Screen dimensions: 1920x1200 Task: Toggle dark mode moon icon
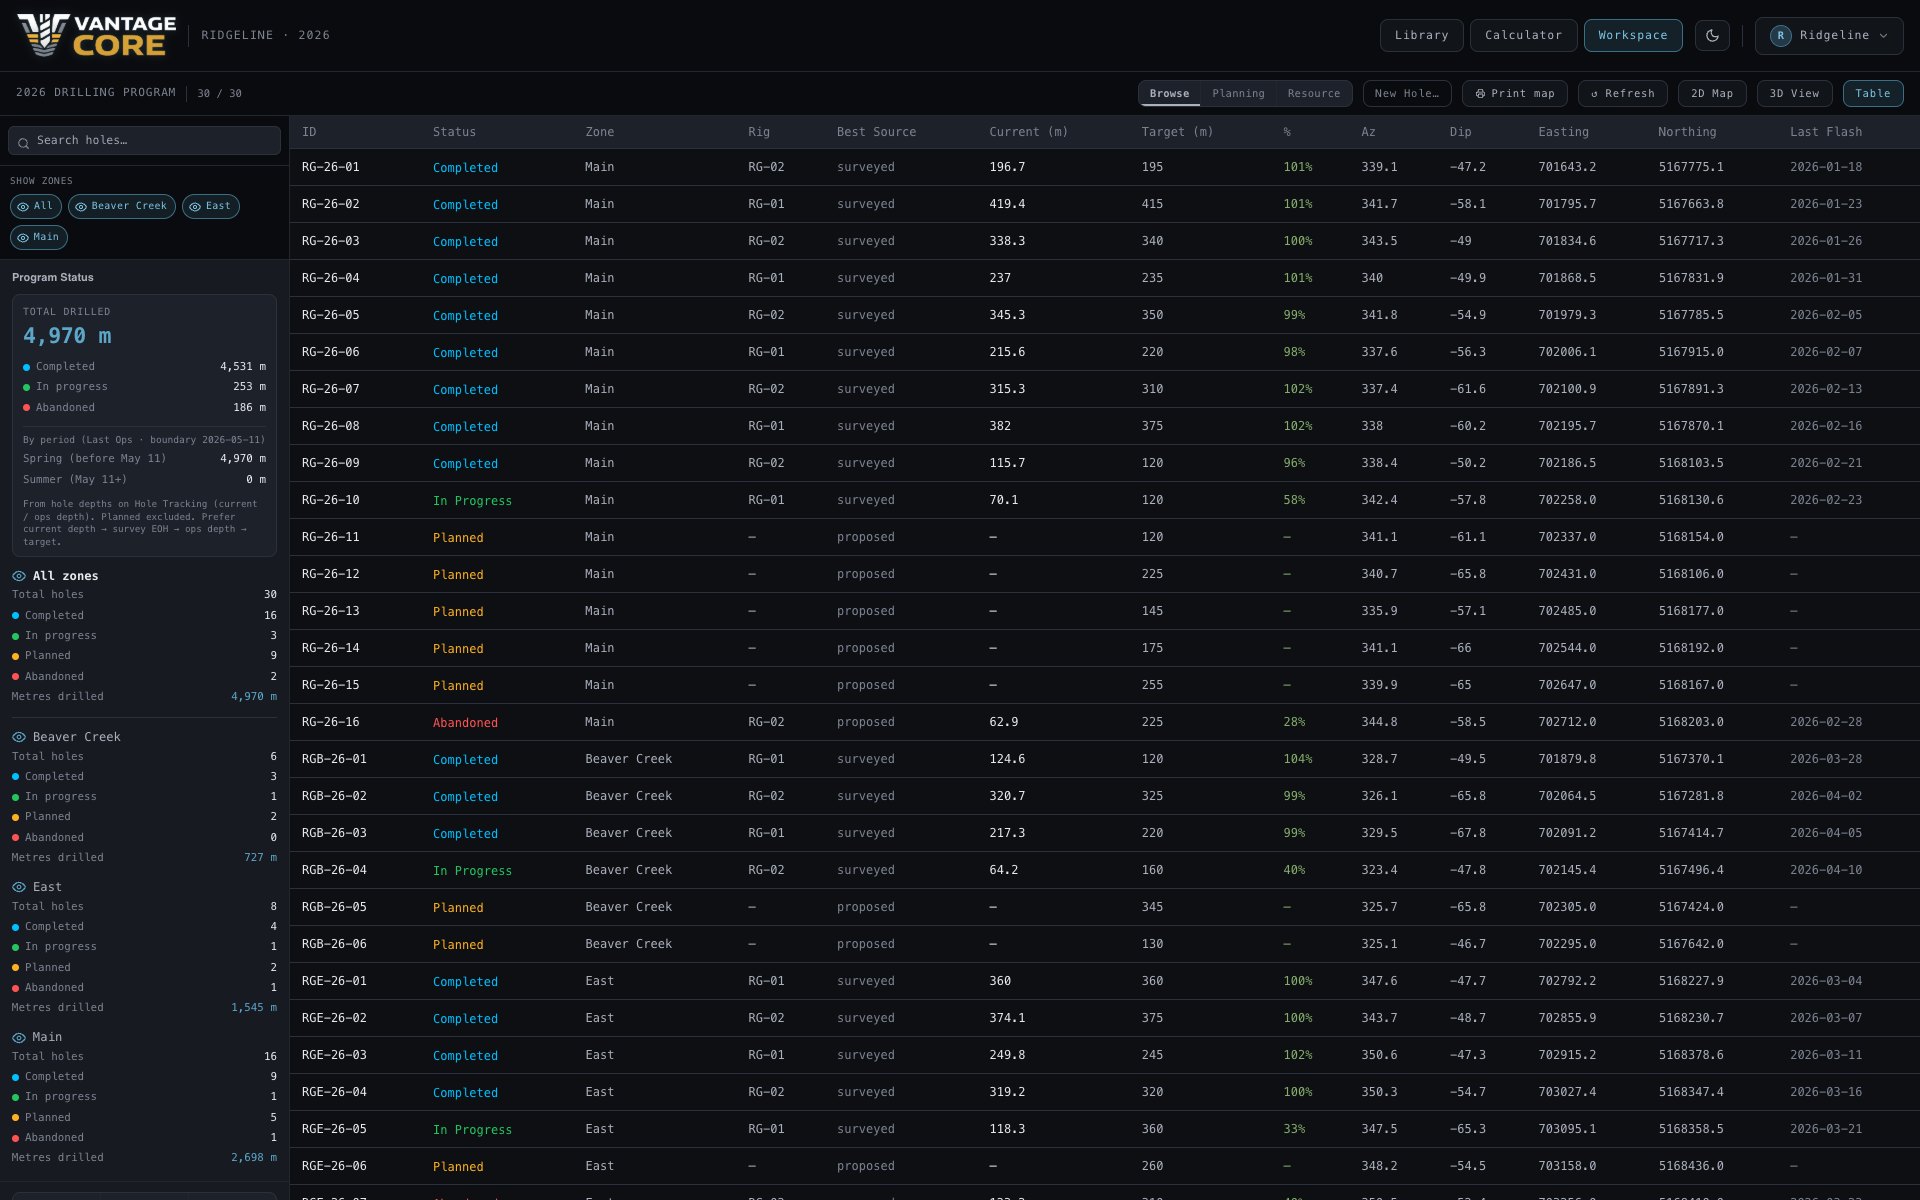1712,35
